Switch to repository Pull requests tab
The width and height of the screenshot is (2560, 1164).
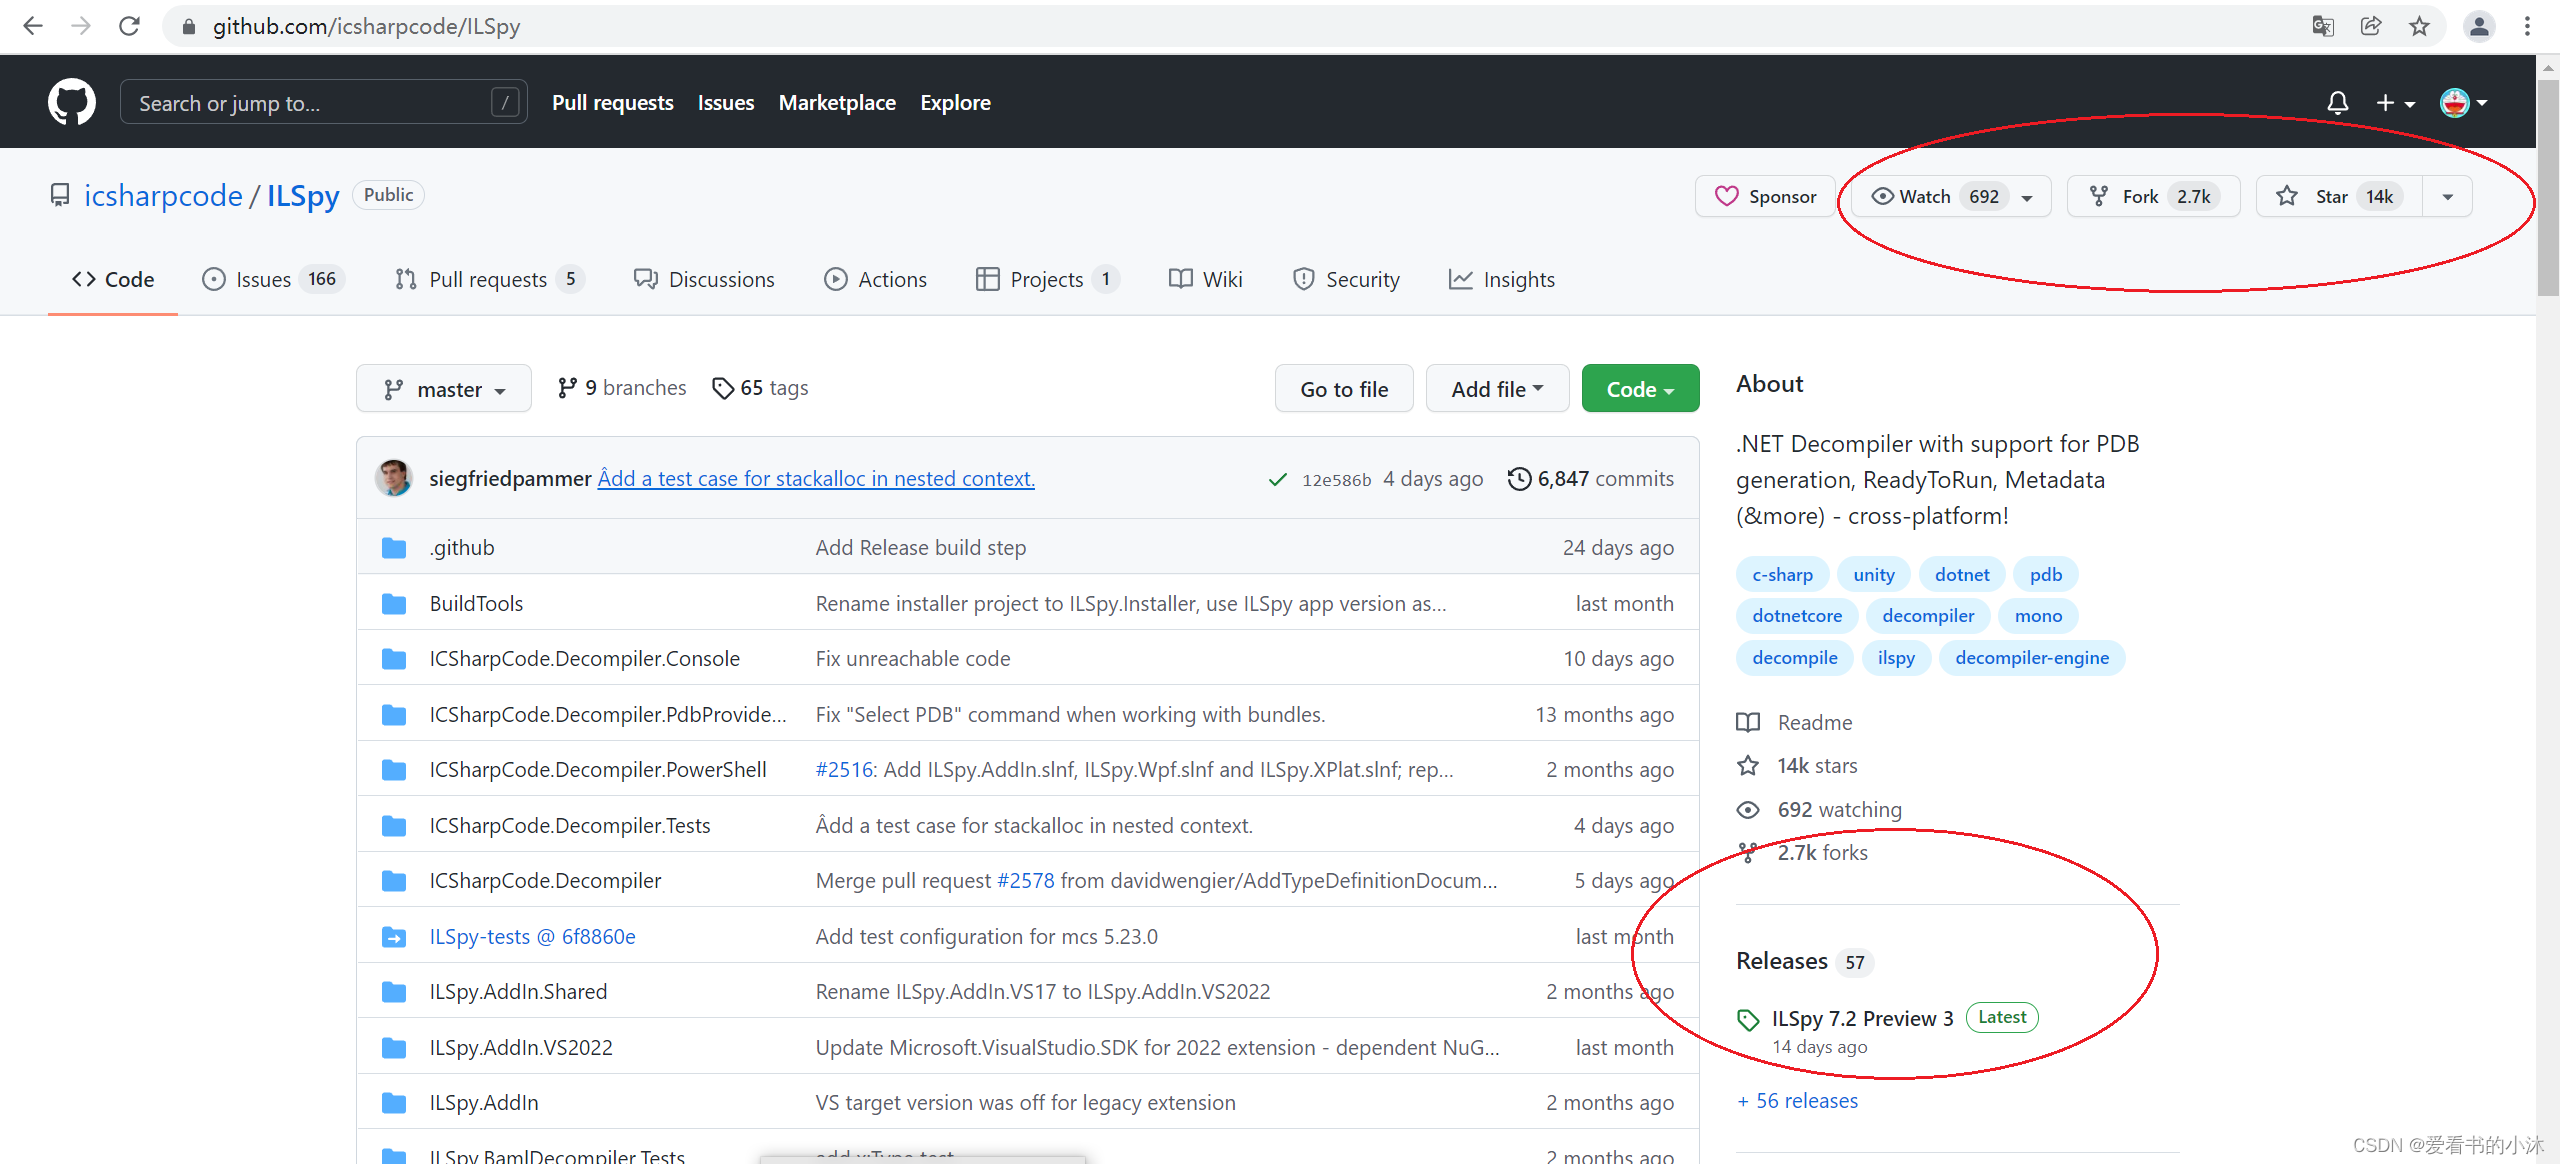(x=489, y=279)
